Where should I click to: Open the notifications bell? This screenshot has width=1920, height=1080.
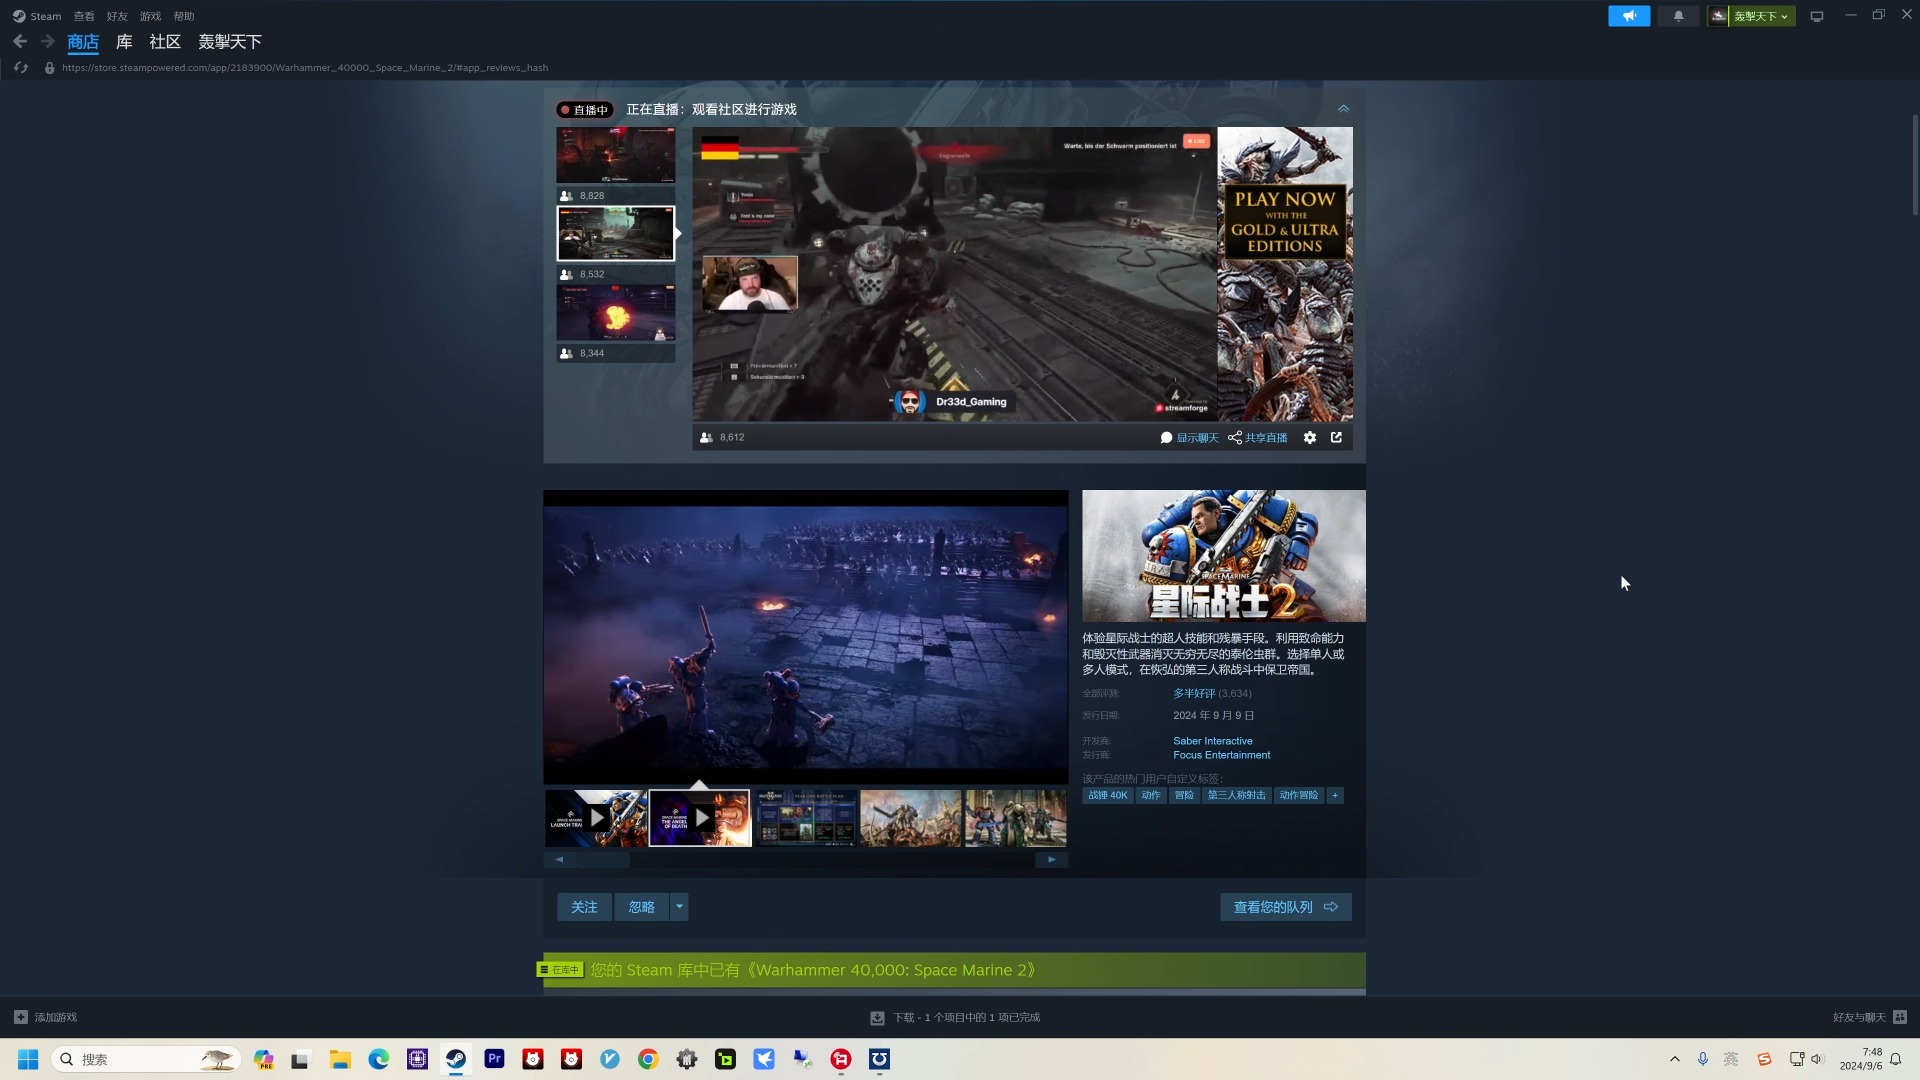click(1678, 16)
